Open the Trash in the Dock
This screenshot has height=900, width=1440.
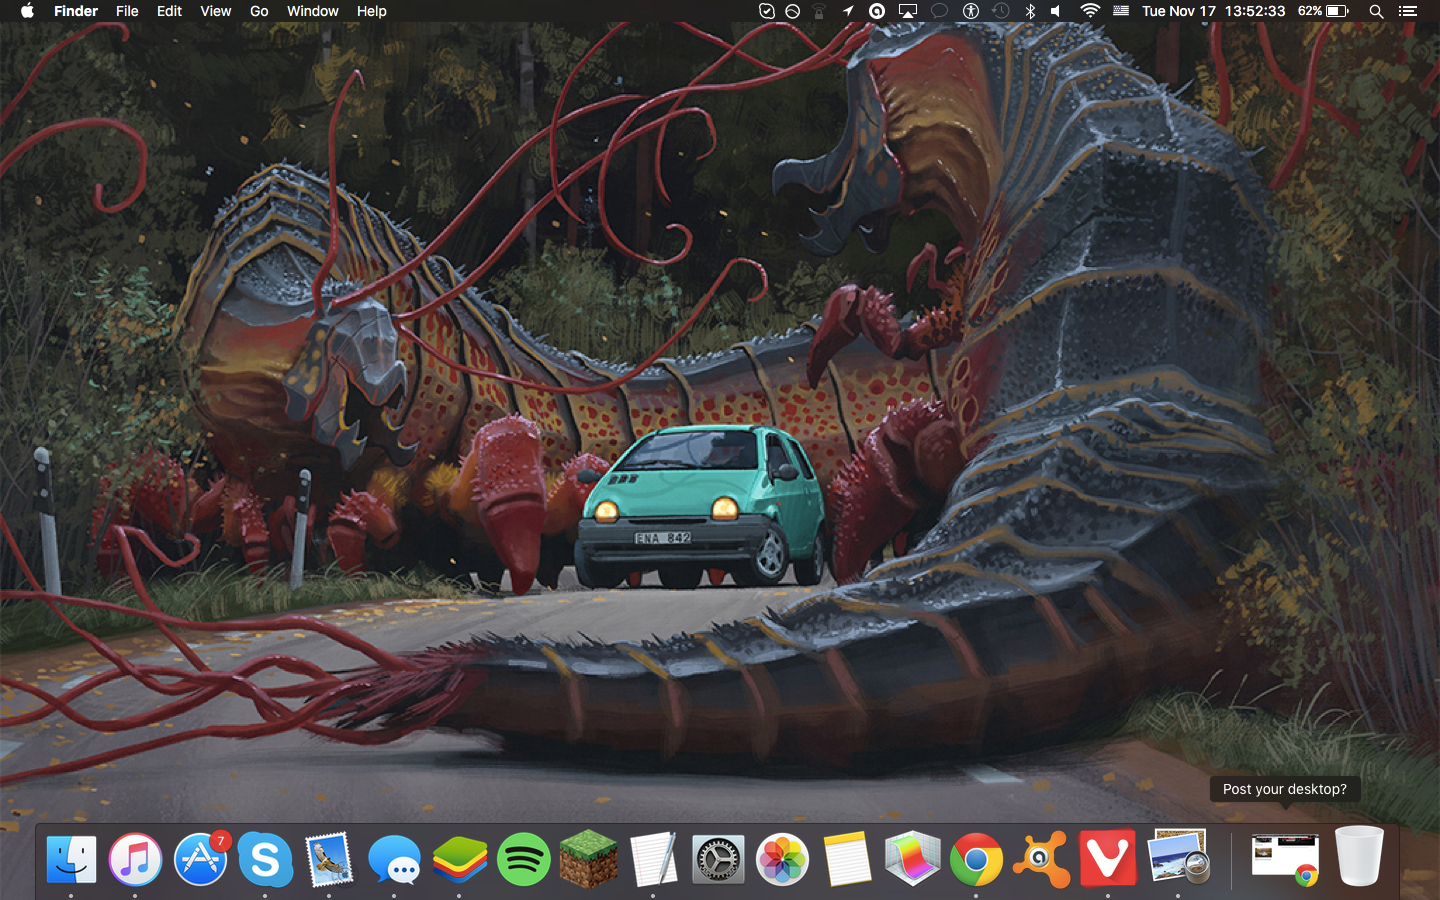click(1359, 856)
